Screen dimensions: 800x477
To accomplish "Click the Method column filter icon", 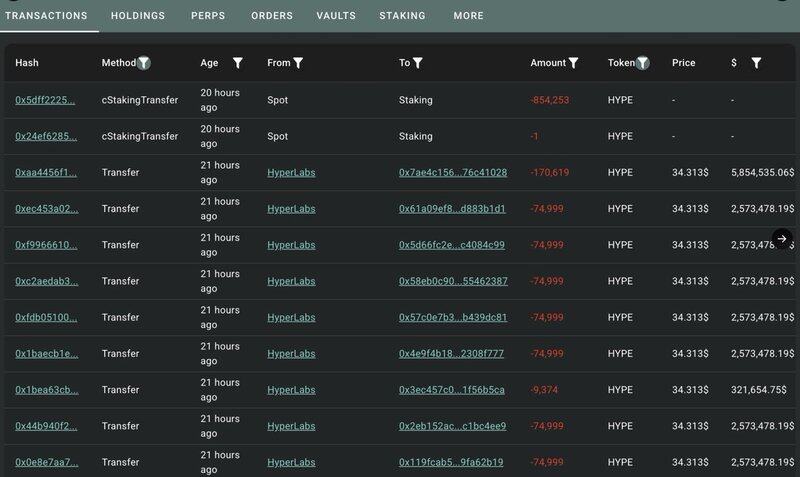I will pos(144,63).
